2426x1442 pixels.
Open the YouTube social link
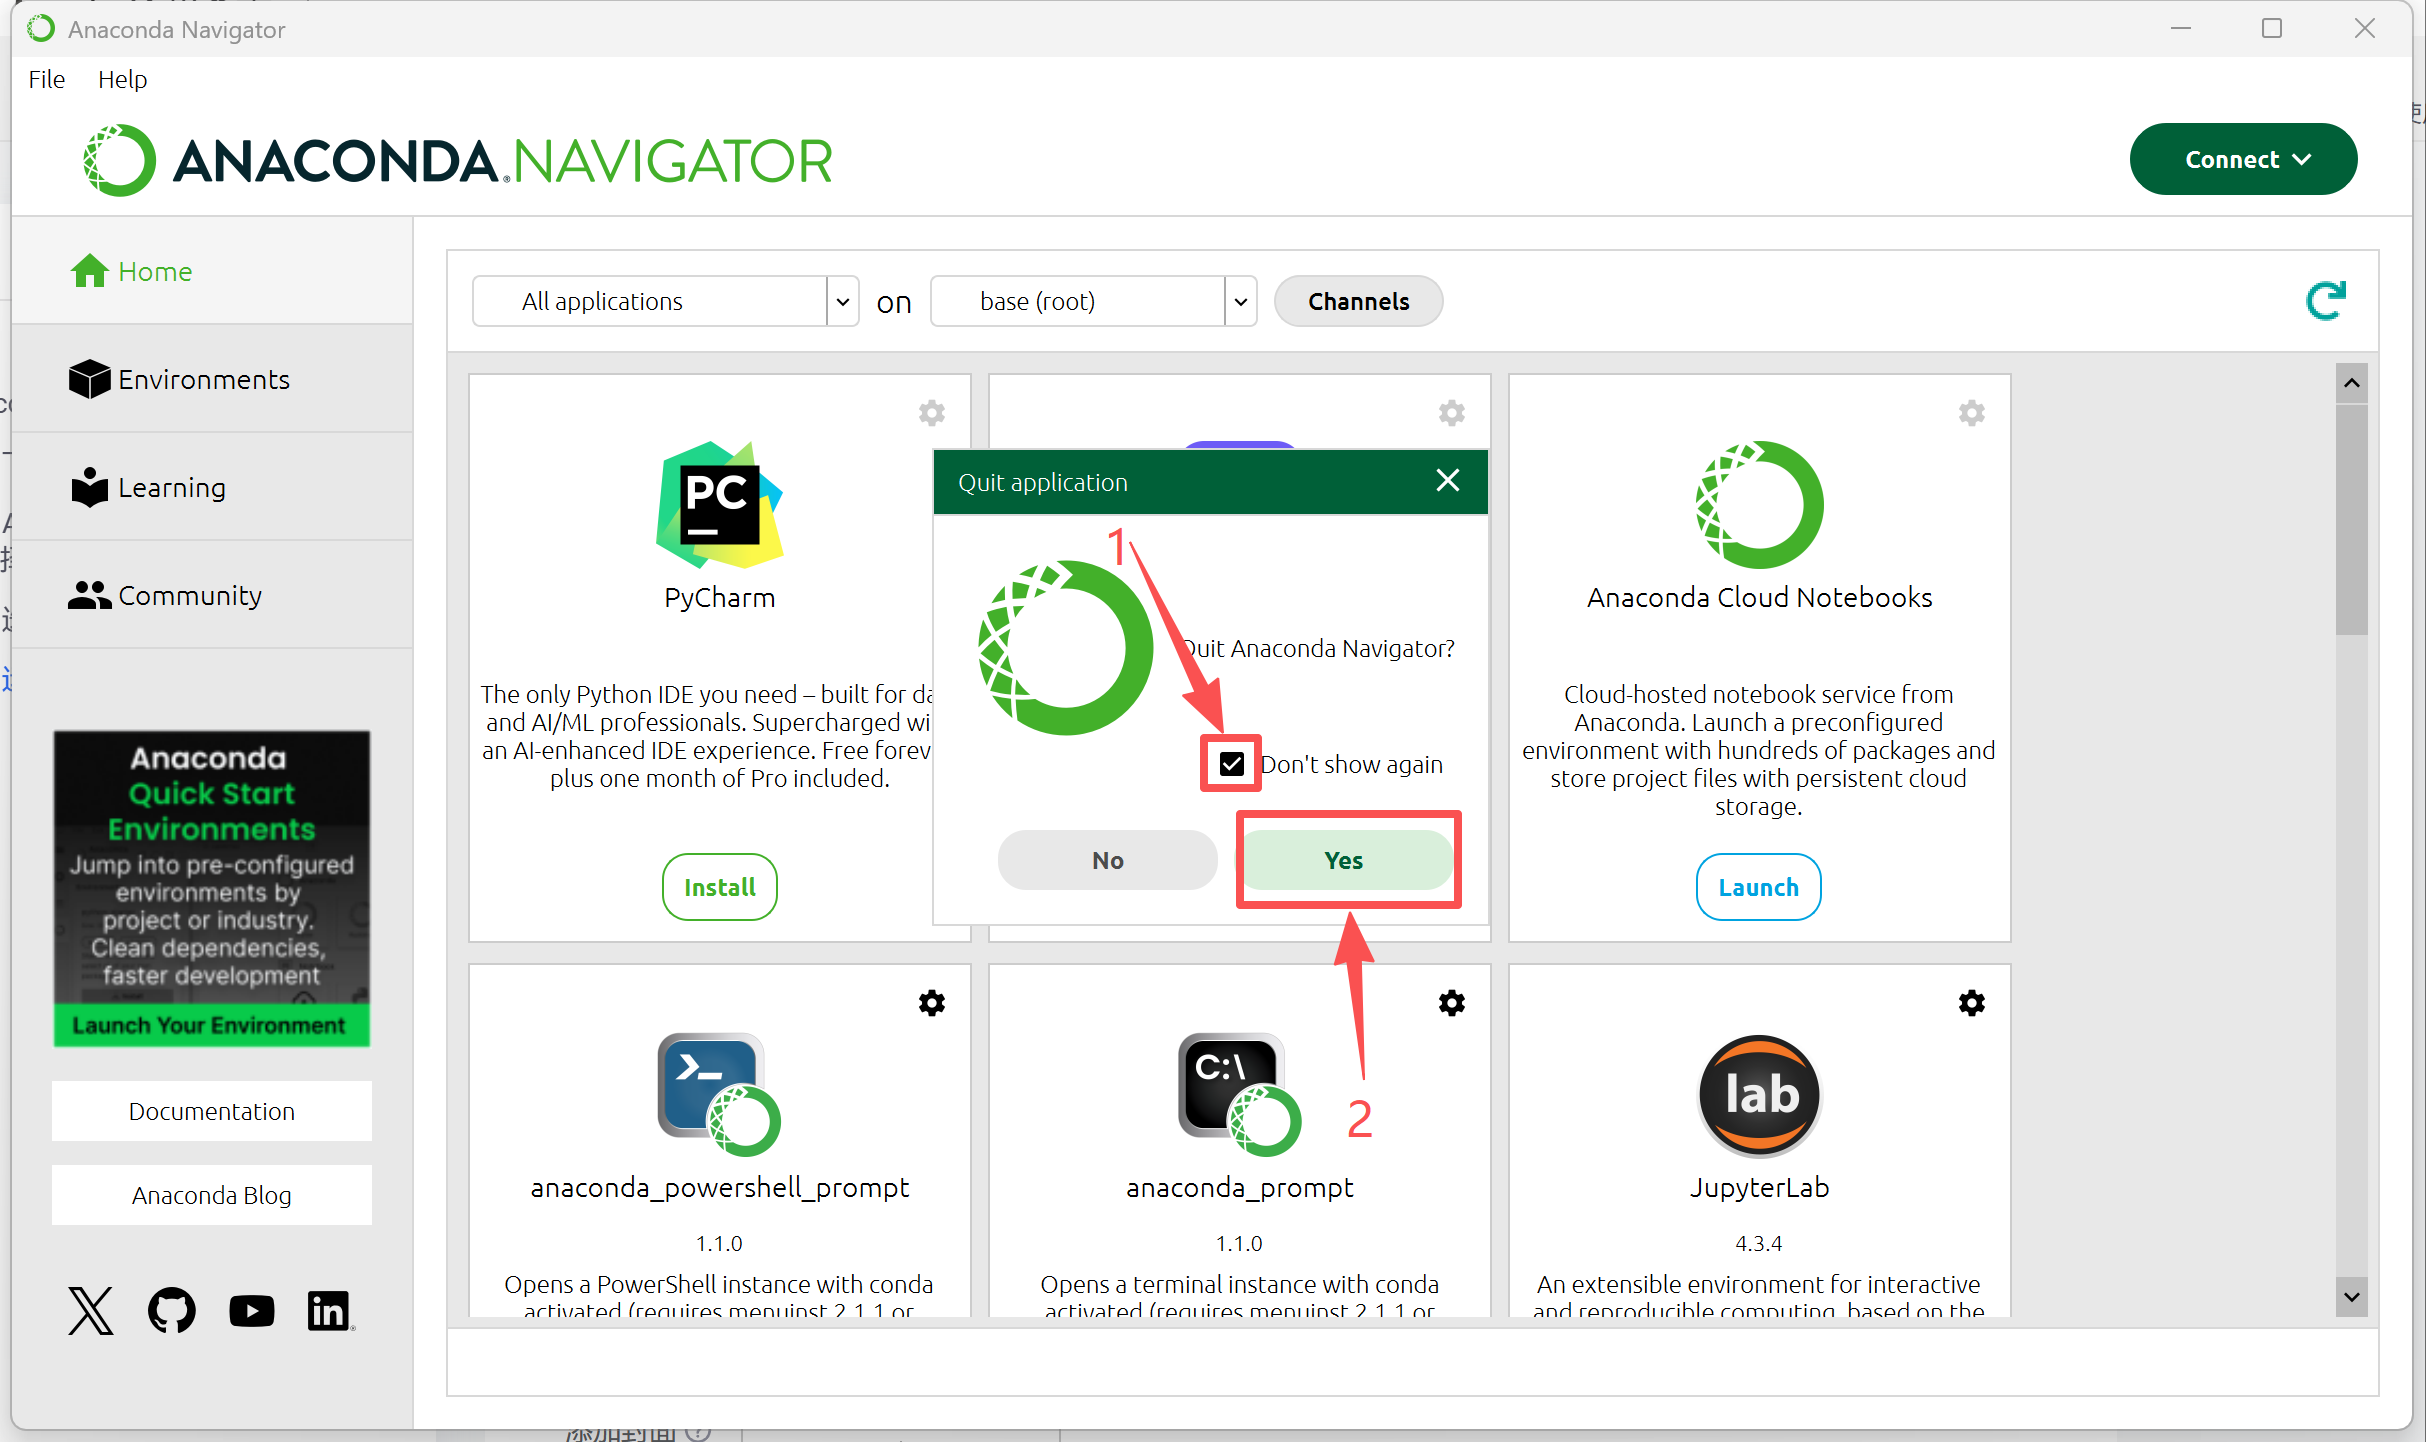point(251,1310)
